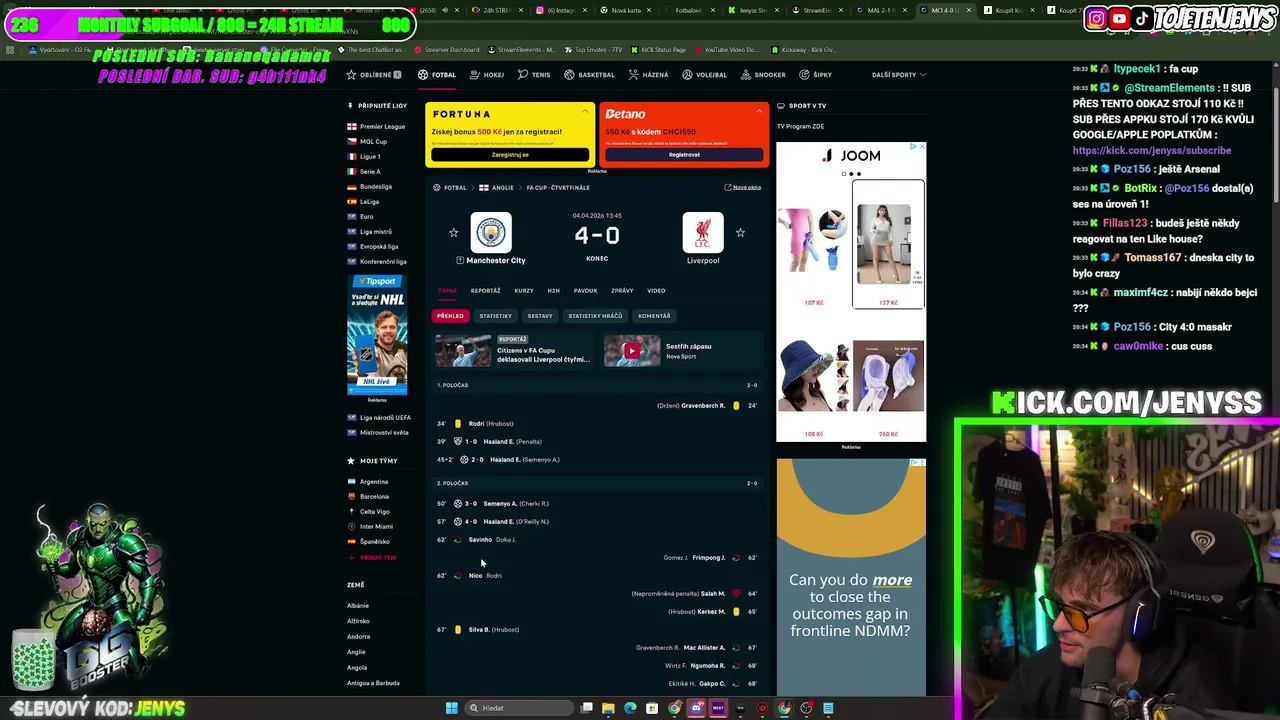The height and width of the screenshot is (720, 1280).
Task: Open Liga mistrů pinned league
Action: [376, 232]
